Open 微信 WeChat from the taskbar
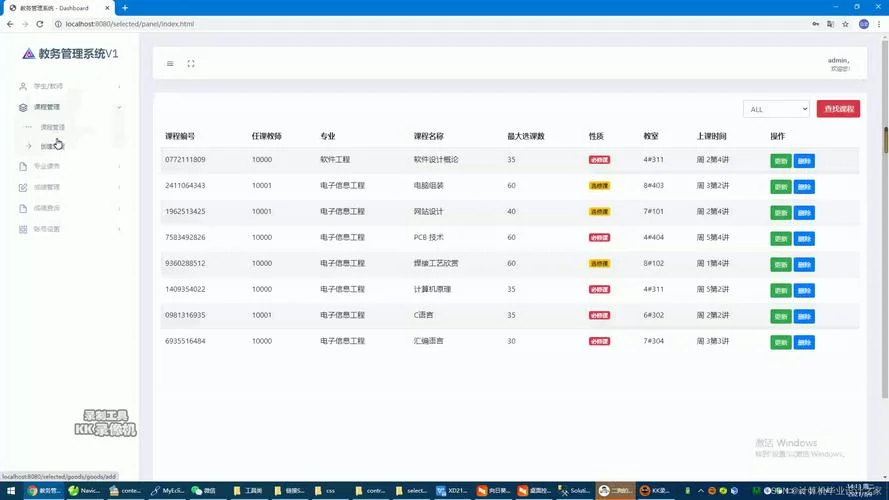 click(x=204, y=490)
